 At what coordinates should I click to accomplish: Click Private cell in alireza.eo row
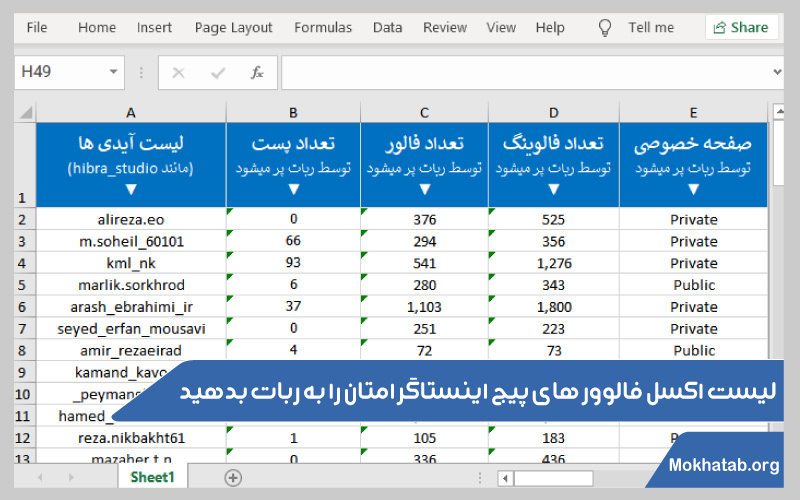693,219
